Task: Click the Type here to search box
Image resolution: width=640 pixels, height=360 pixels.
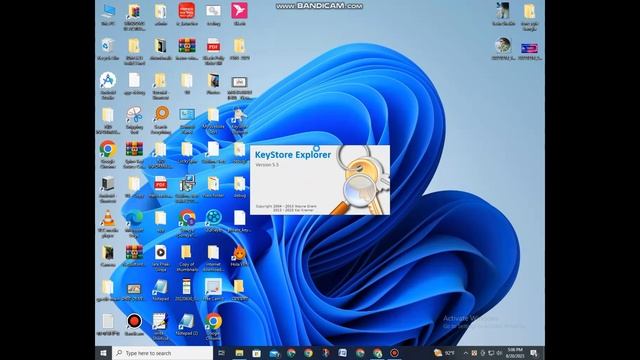Action: 162,353
